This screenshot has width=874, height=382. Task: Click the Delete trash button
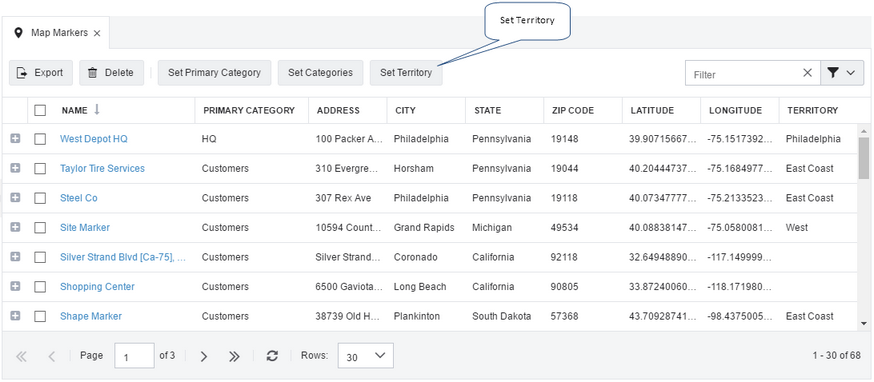click(x=111, y=72)
